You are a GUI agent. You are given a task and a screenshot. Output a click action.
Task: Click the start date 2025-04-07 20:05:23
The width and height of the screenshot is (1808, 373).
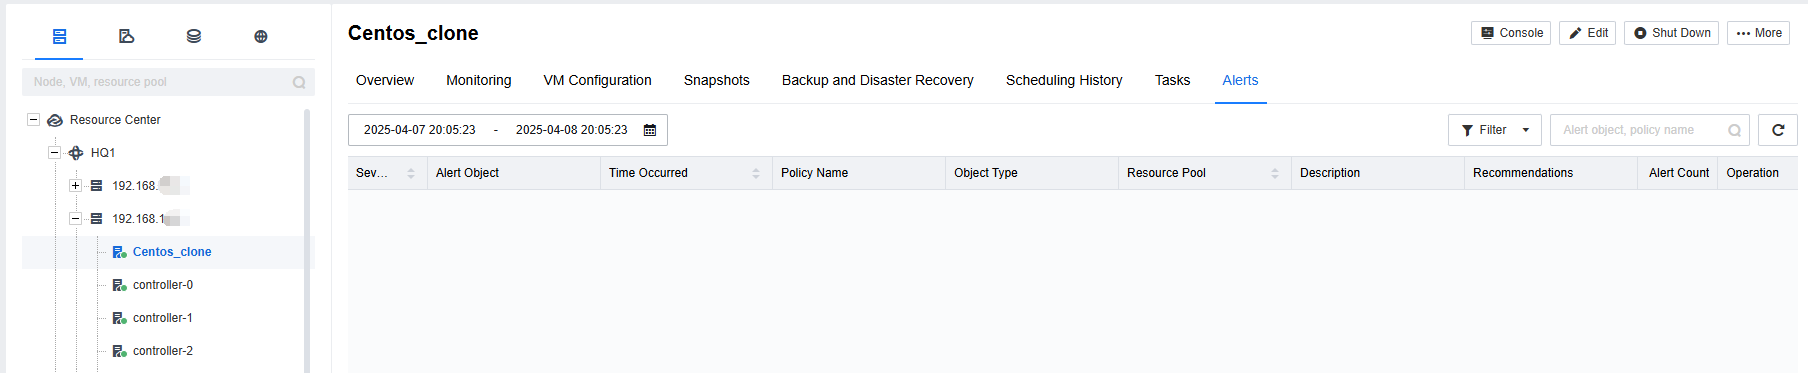click(420, 130)
